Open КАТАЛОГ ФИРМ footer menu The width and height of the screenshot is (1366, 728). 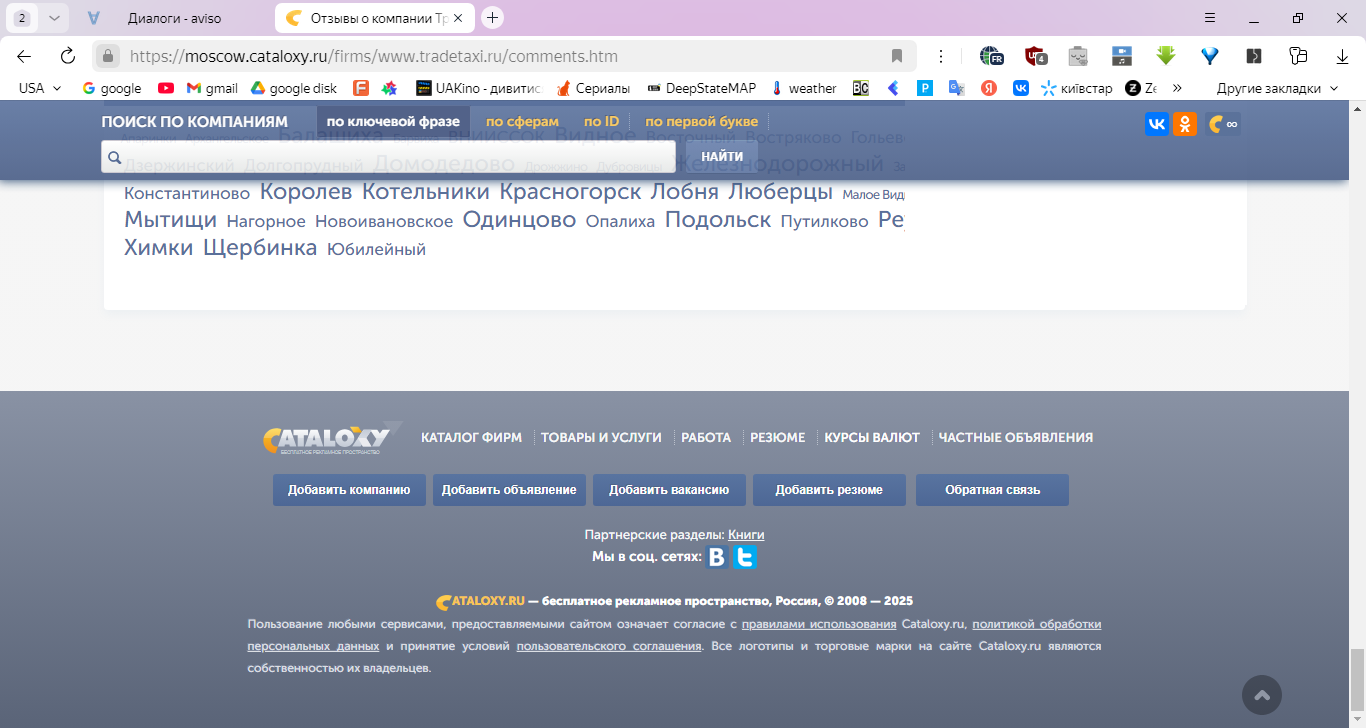tap(471, 438)
